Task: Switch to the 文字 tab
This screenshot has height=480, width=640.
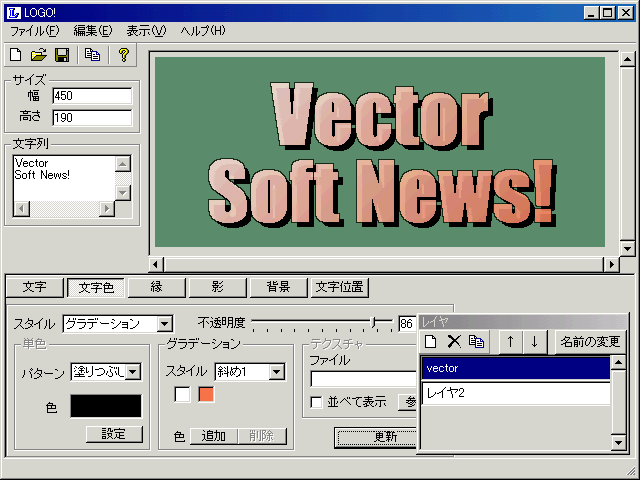Action: click(35, 287)
